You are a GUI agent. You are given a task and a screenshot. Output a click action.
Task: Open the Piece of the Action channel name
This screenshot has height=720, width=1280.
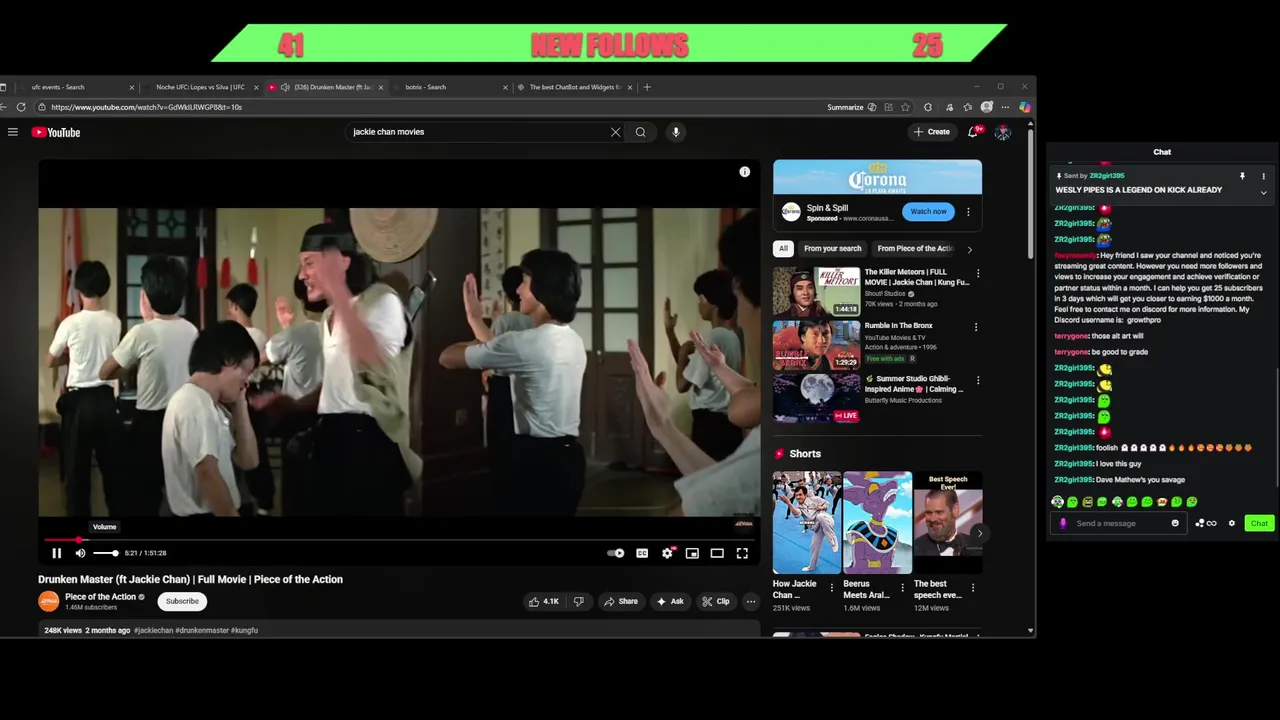[x=100, y=597]
